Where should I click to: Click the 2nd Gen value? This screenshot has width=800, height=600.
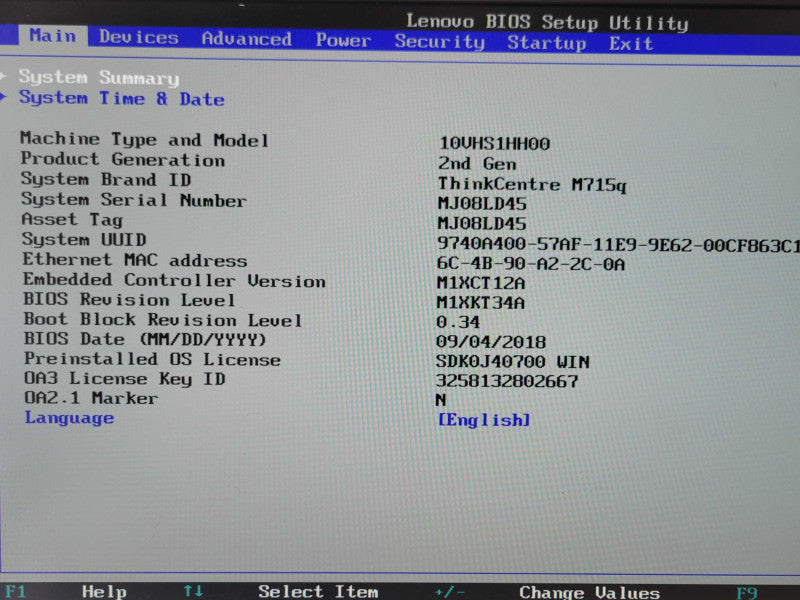(x=477, y=164)
